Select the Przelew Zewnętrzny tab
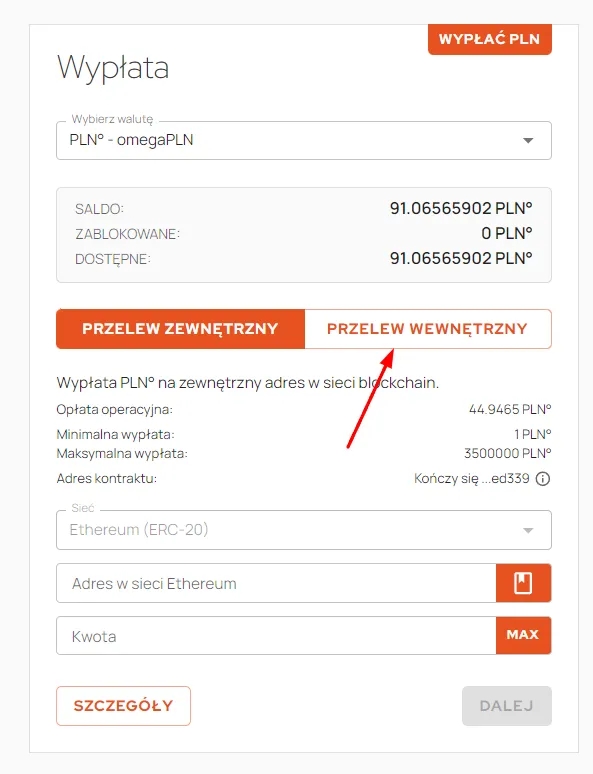Screen dimensions: 593x774 (180, 329)
